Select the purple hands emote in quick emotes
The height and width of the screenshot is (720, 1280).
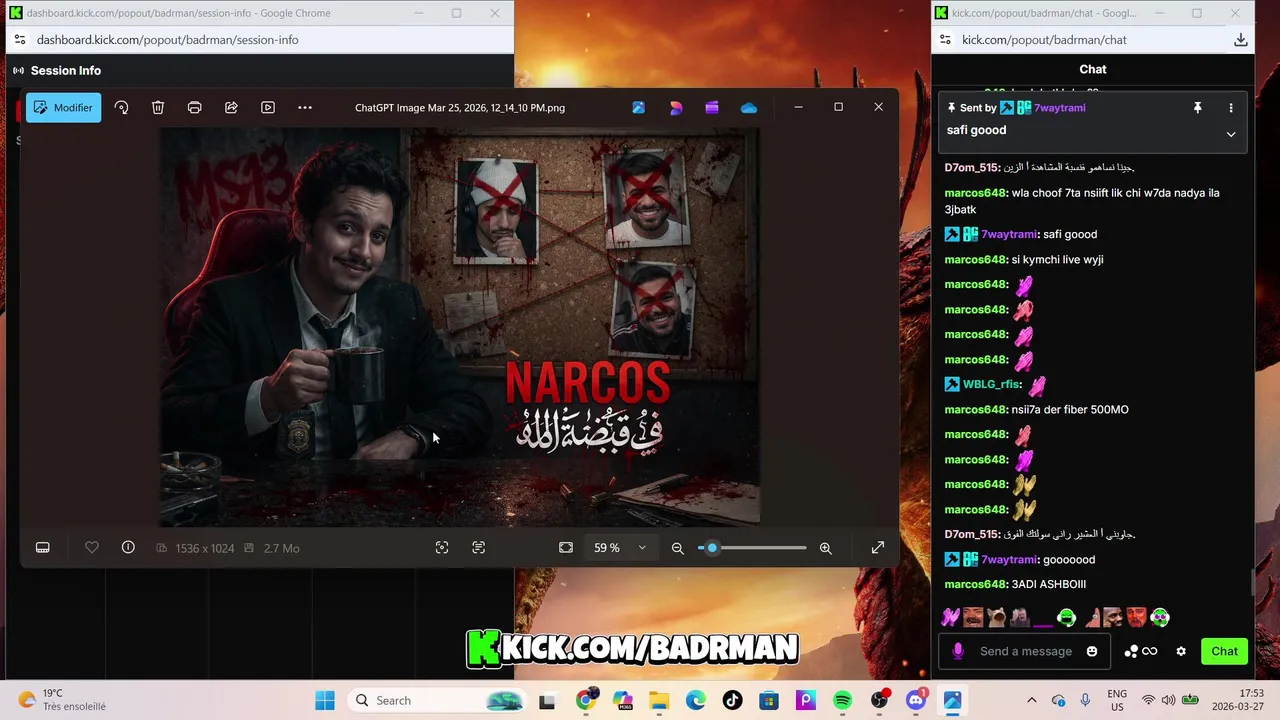[950, 617]
